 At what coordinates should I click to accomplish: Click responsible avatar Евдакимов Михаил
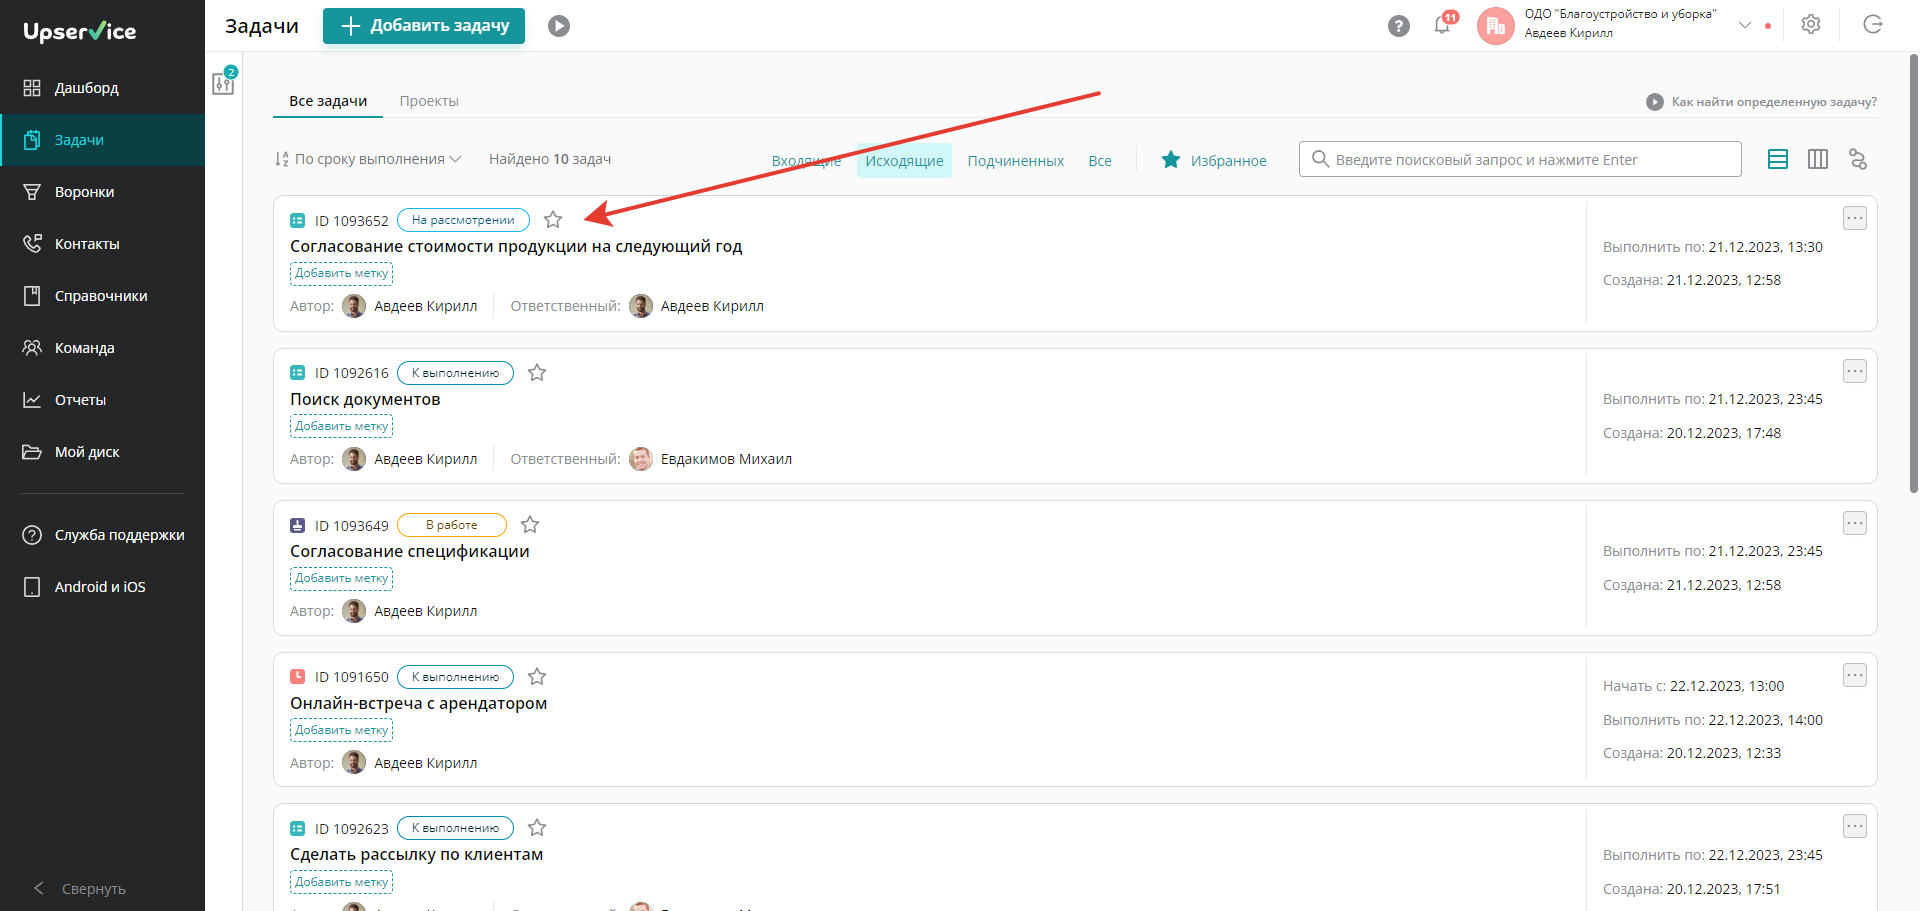[x=641, y=459]
